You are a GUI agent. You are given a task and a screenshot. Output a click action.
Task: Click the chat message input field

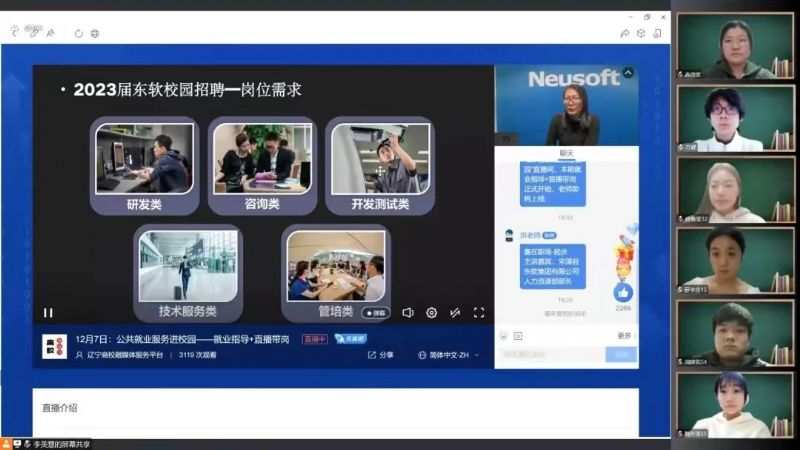[552, 354]
